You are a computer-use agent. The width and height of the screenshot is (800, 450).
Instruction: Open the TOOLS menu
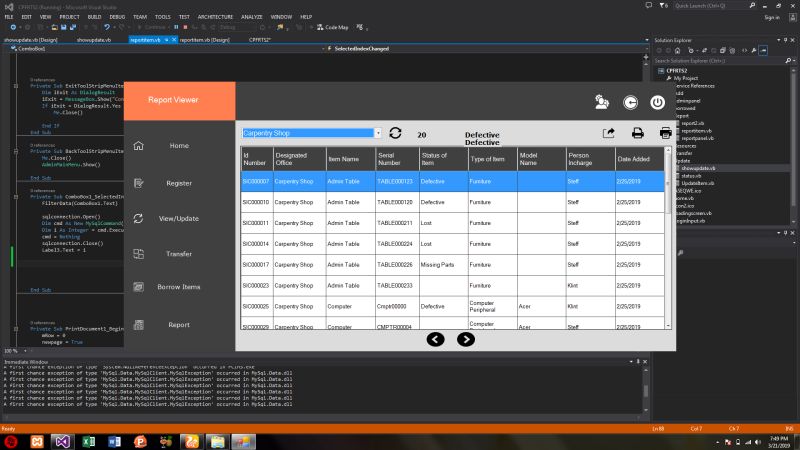(x=162, y=17)
